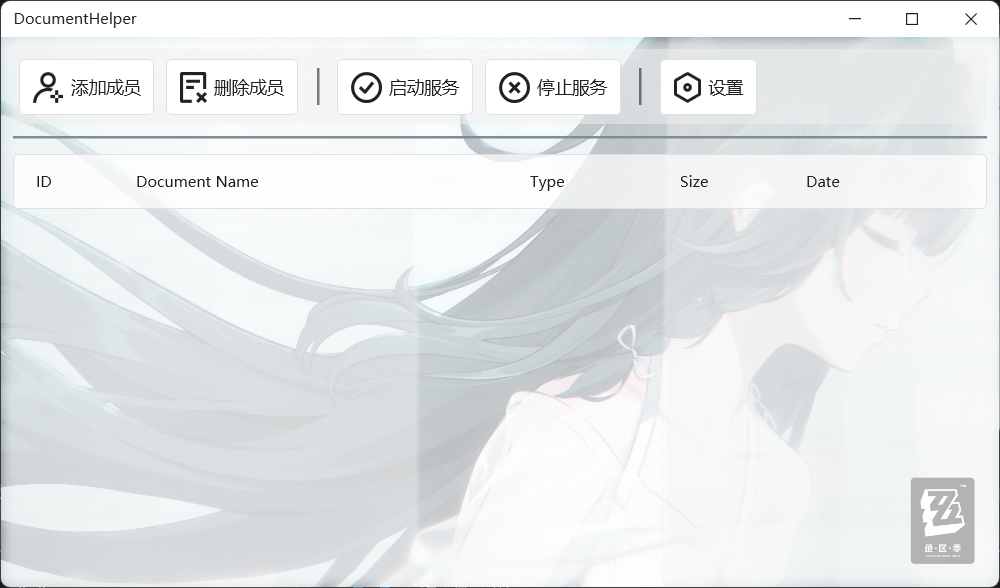1000x588 pixels.
Task: Click the Date column header
Action: click(x=823, y=182)
